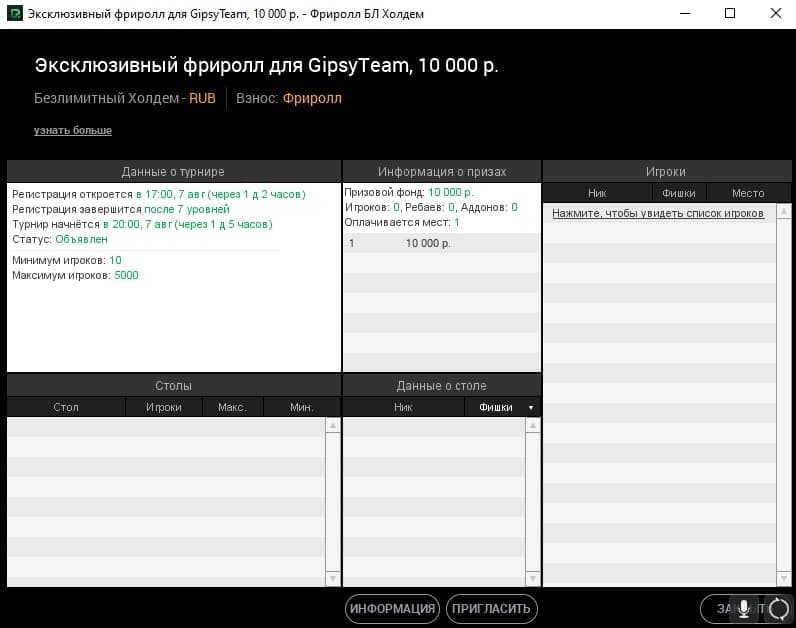
Task: Click the Фишки header in Данные о столе
Action: click(495, 407)
